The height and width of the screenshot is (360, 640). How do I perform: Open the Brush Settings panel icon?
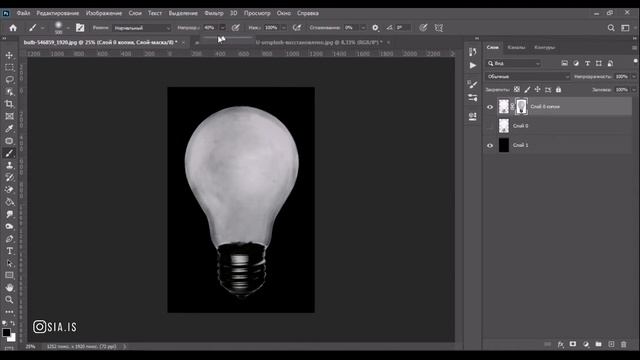(x=473, y=84)
